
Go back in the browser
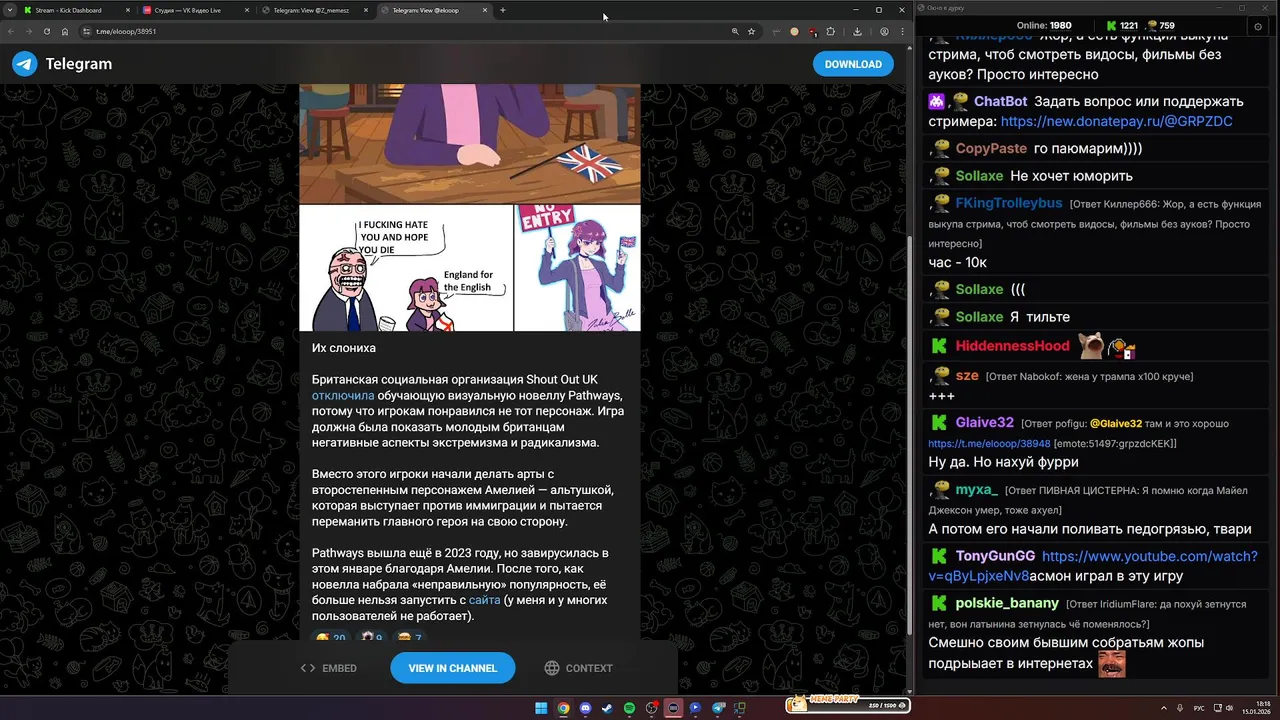[11, 31]
